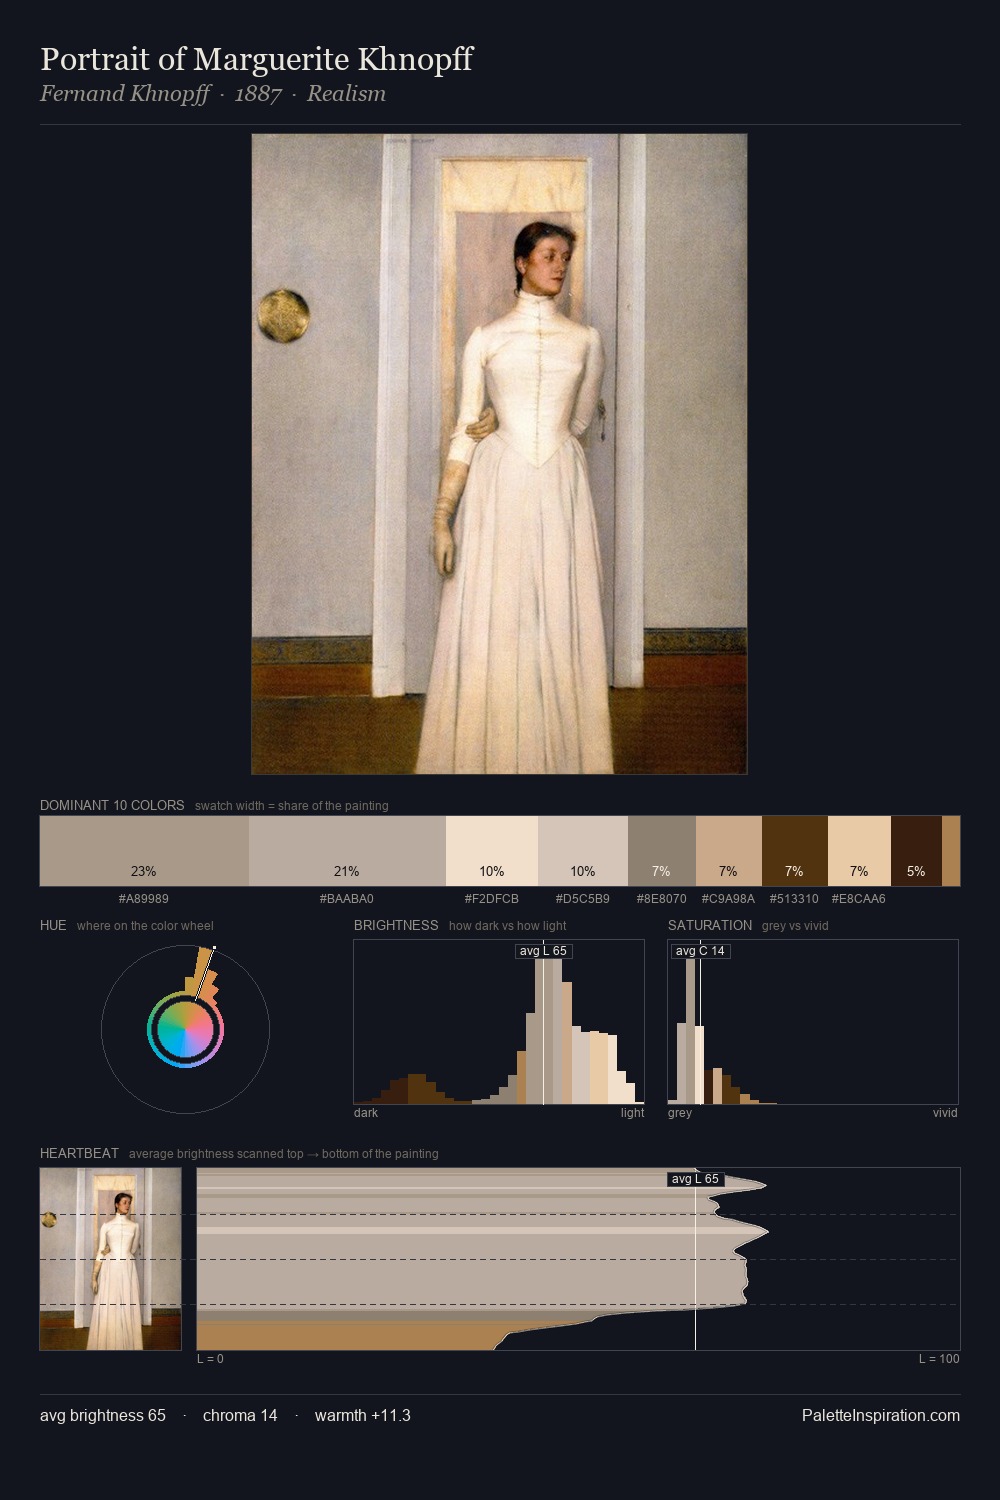Click the title 'Portrait of Marguerite Khnopff'
Screen dimensions: 1000x1500
(256, 59)
